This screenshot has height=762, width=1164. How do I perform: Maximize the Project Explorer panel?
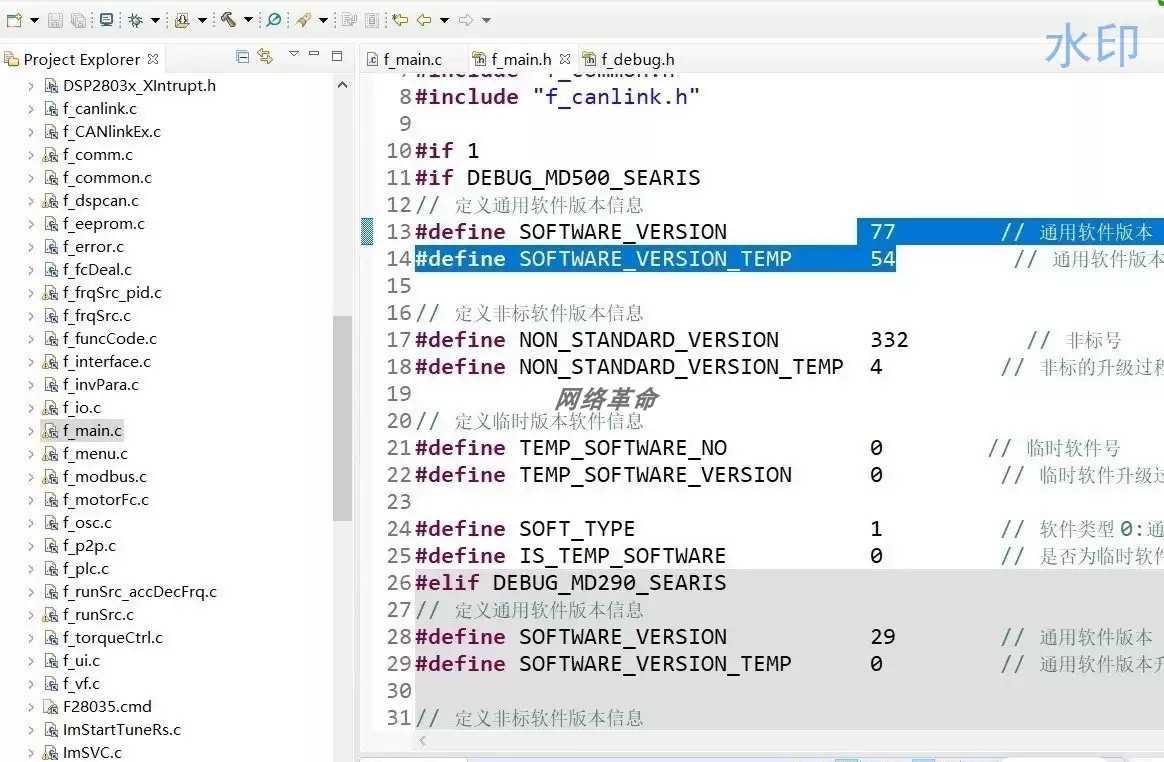point(337,56)
